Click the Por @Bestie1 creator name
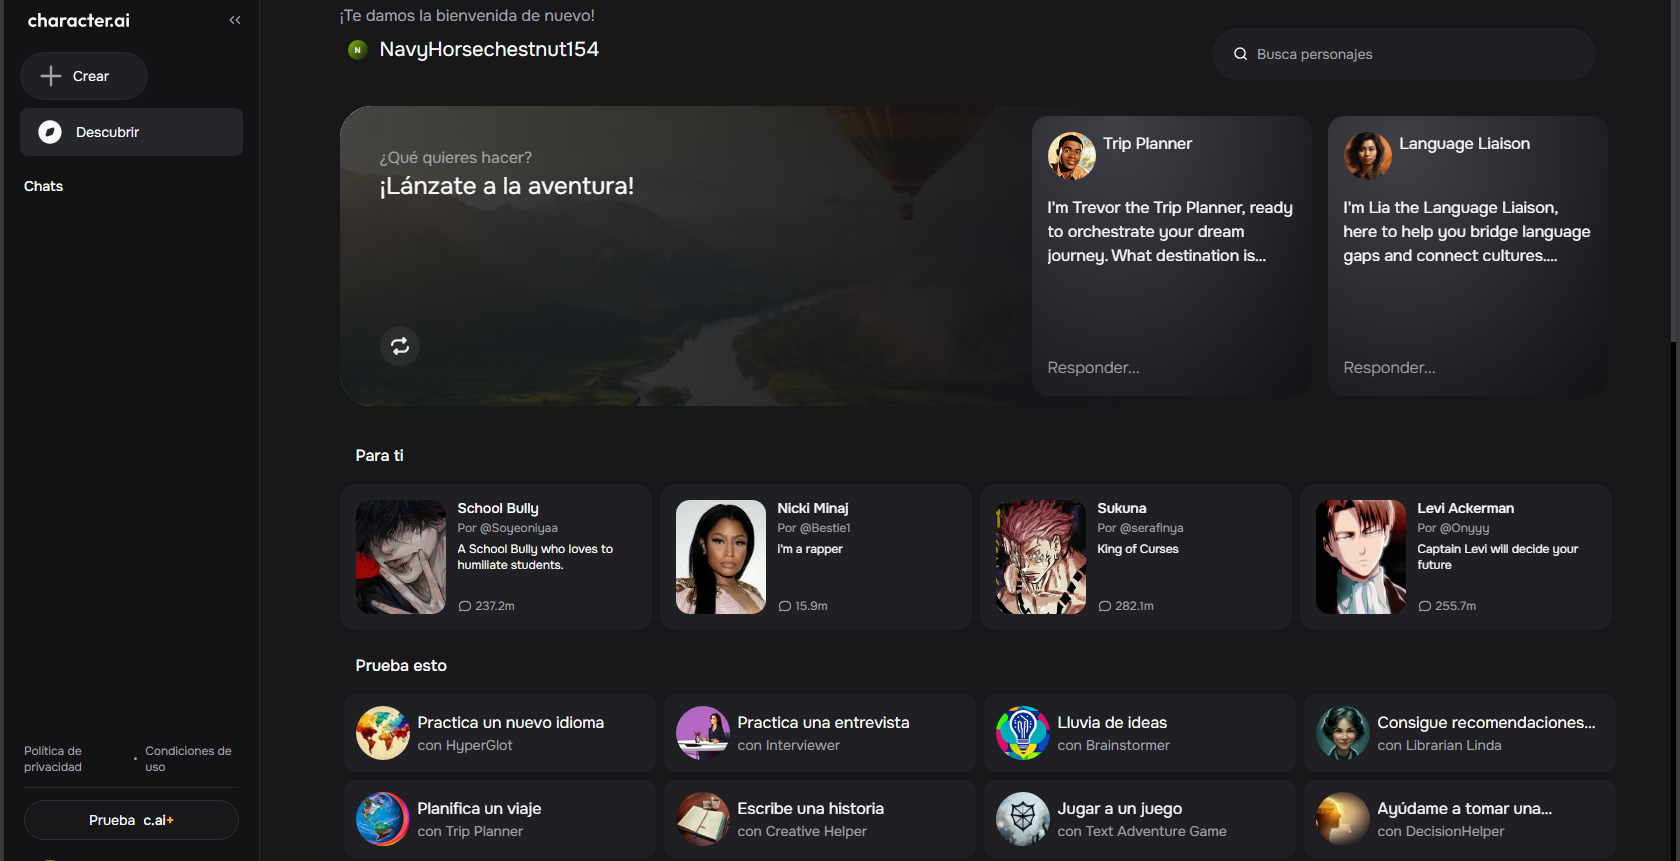This screenshot has height=861, width=1680. [x=813, y=528]
